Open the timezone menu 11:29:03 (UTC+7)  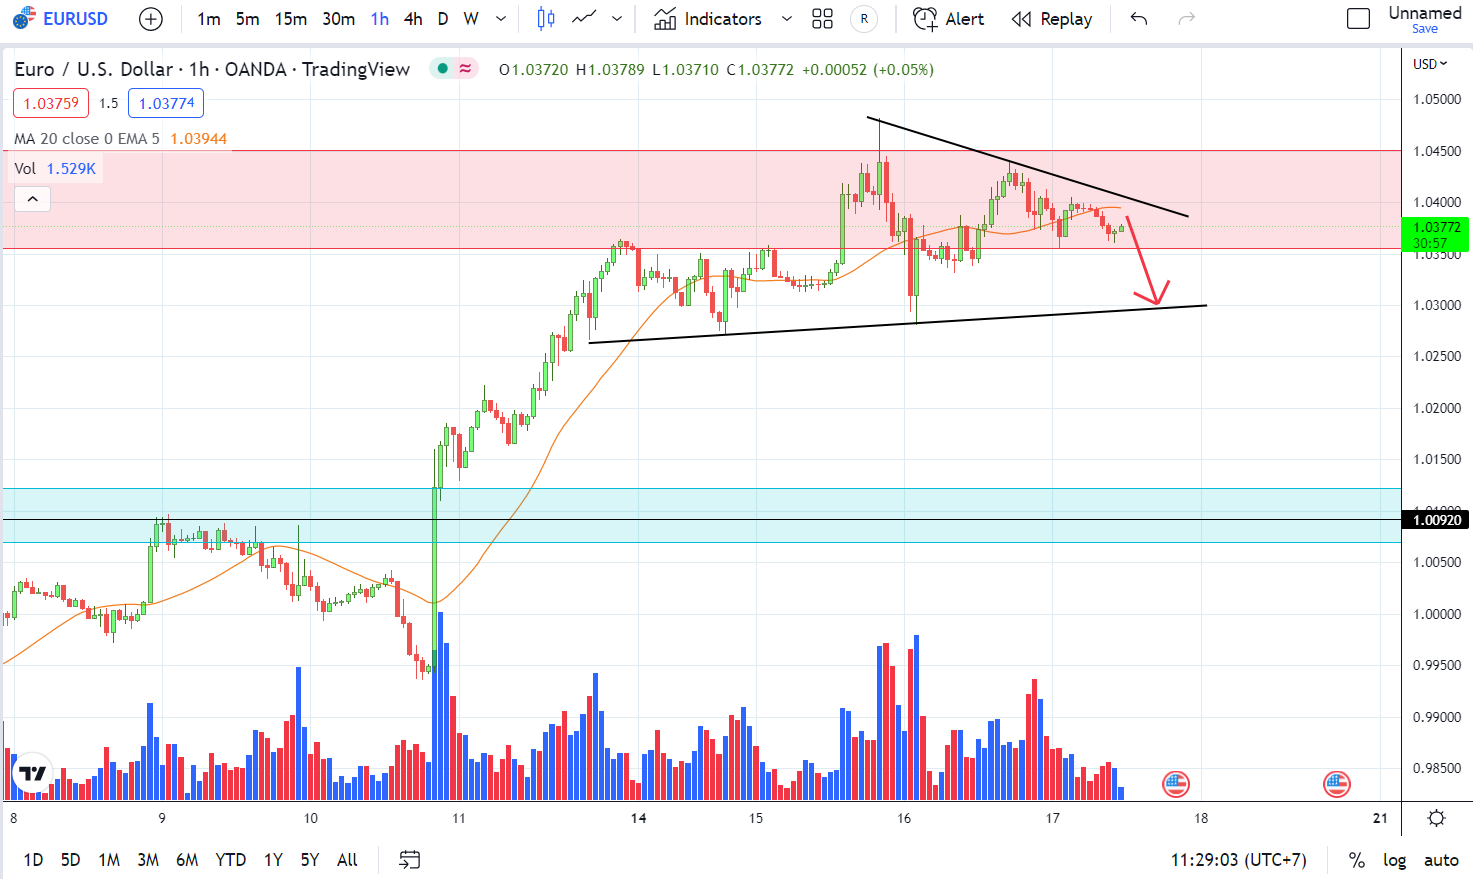pos(1238,860)
